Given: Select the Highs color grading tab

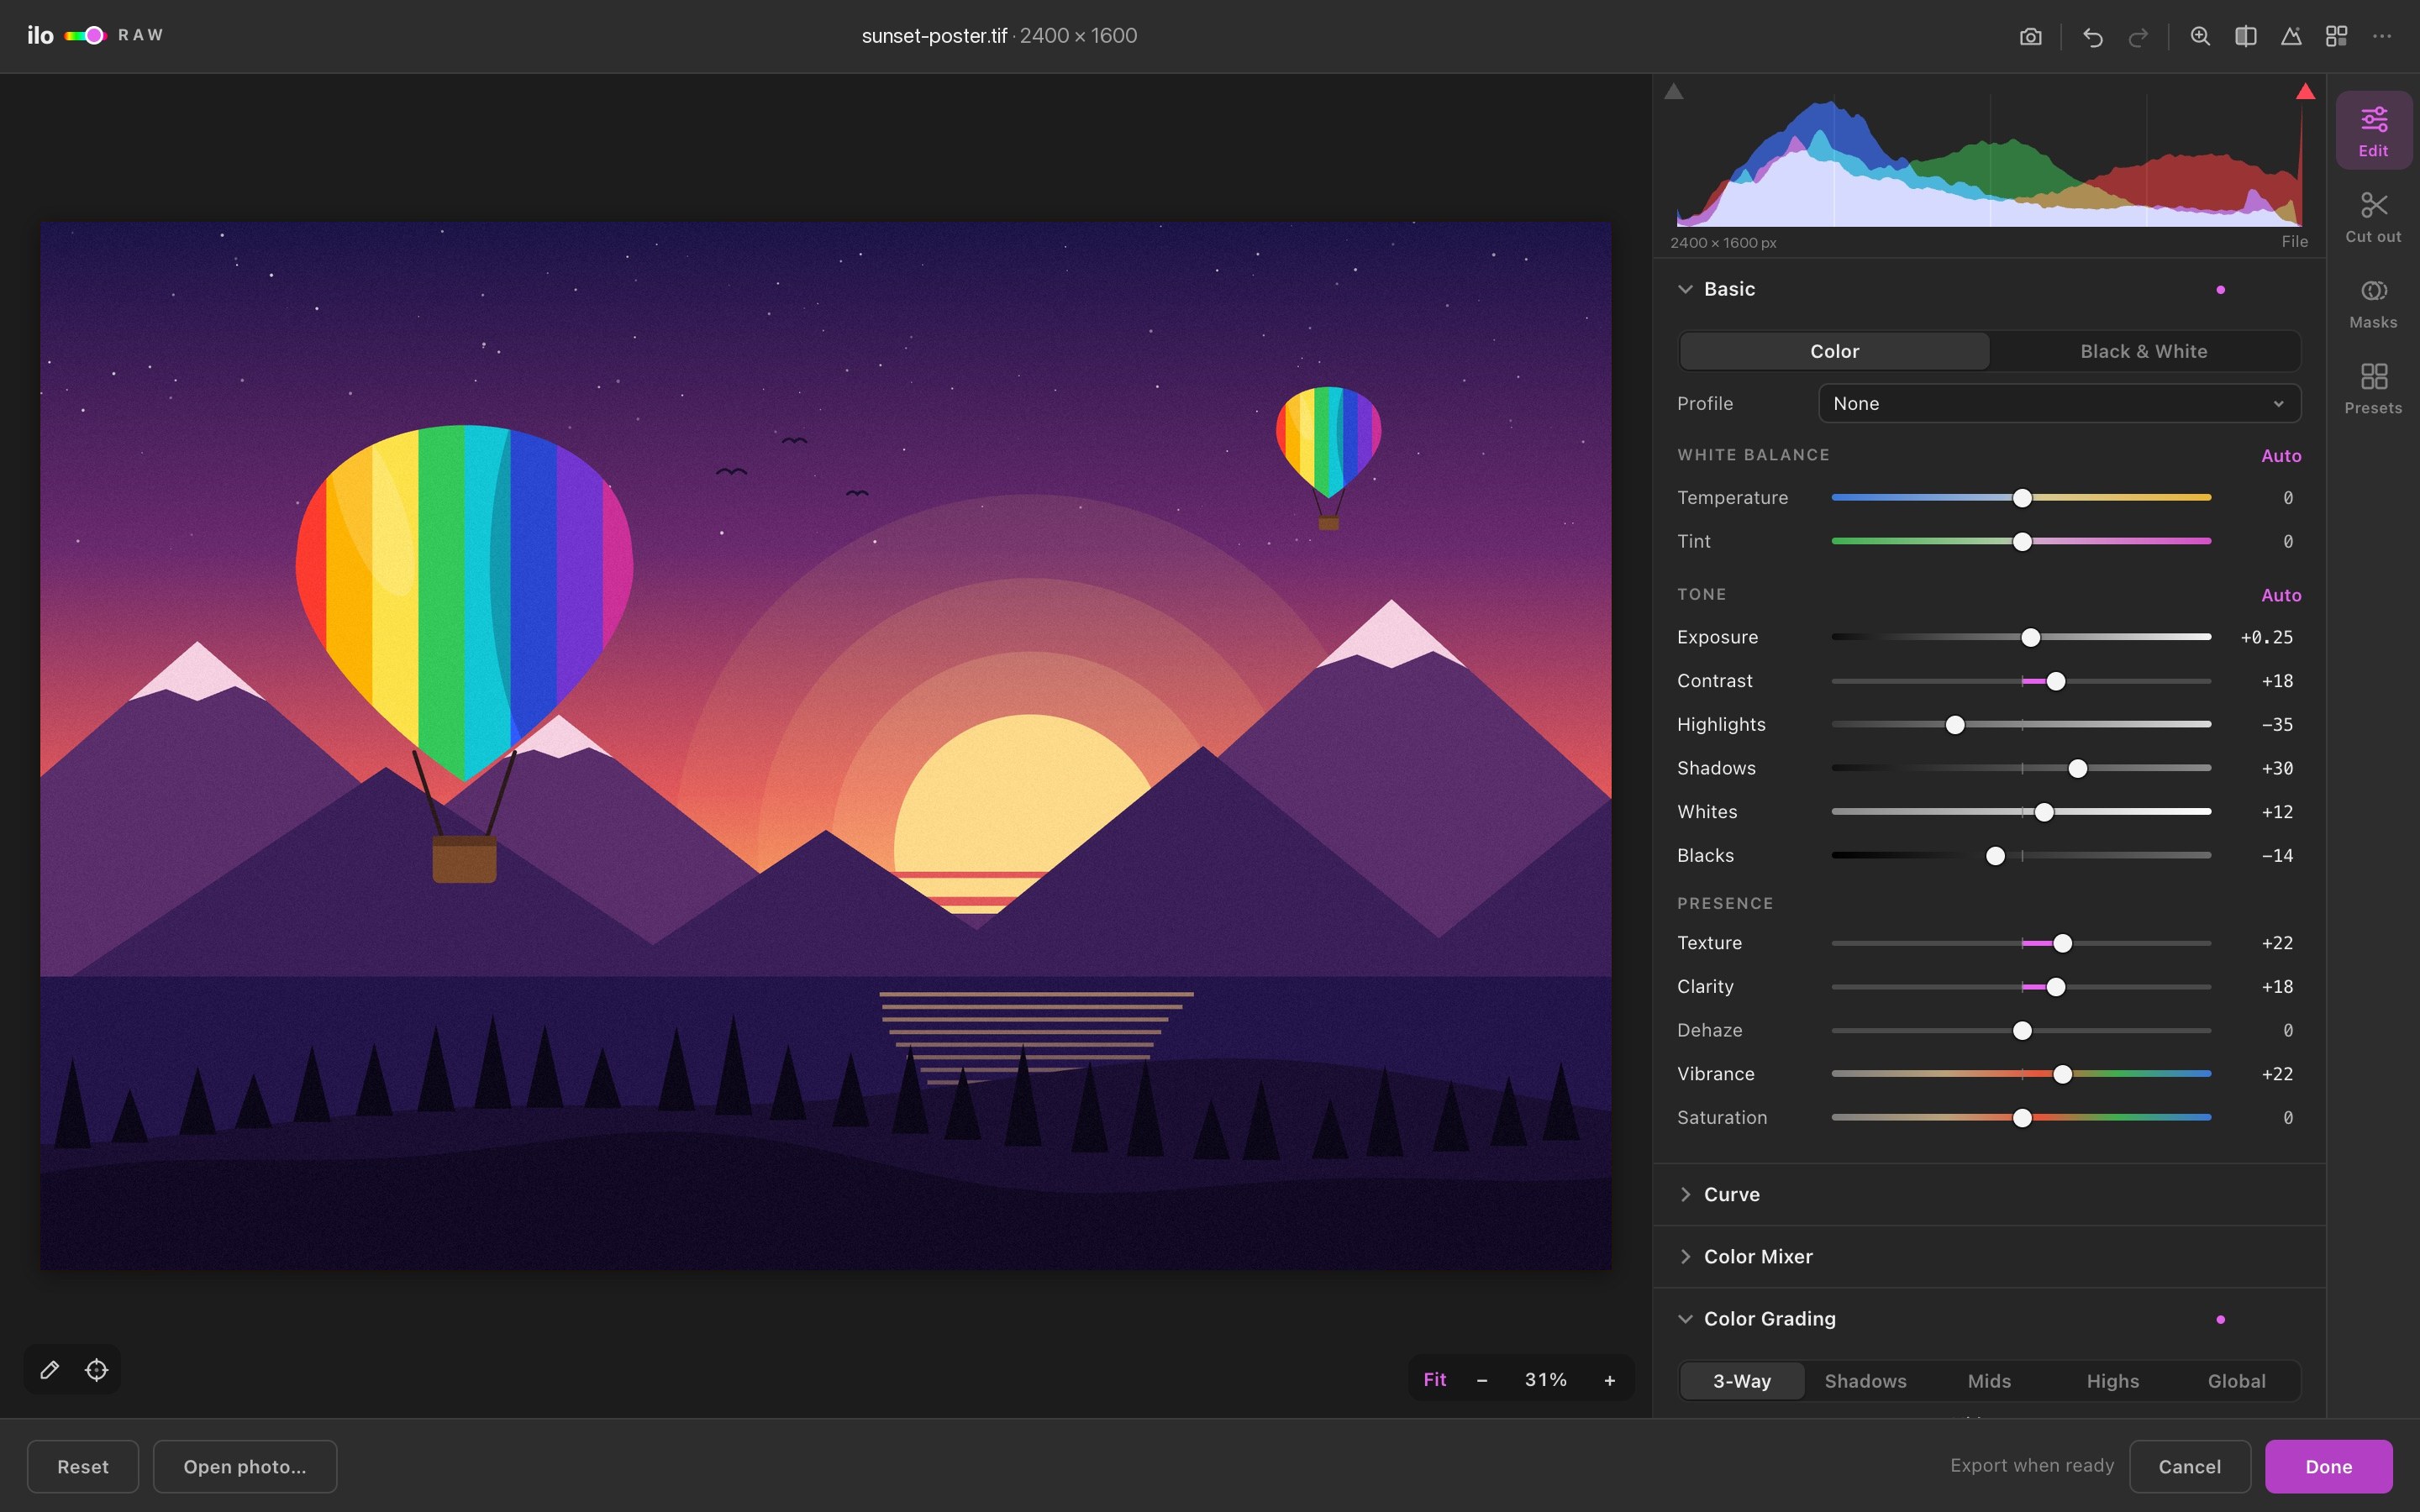Looking at the screenshot, I should point(2113,1381).
